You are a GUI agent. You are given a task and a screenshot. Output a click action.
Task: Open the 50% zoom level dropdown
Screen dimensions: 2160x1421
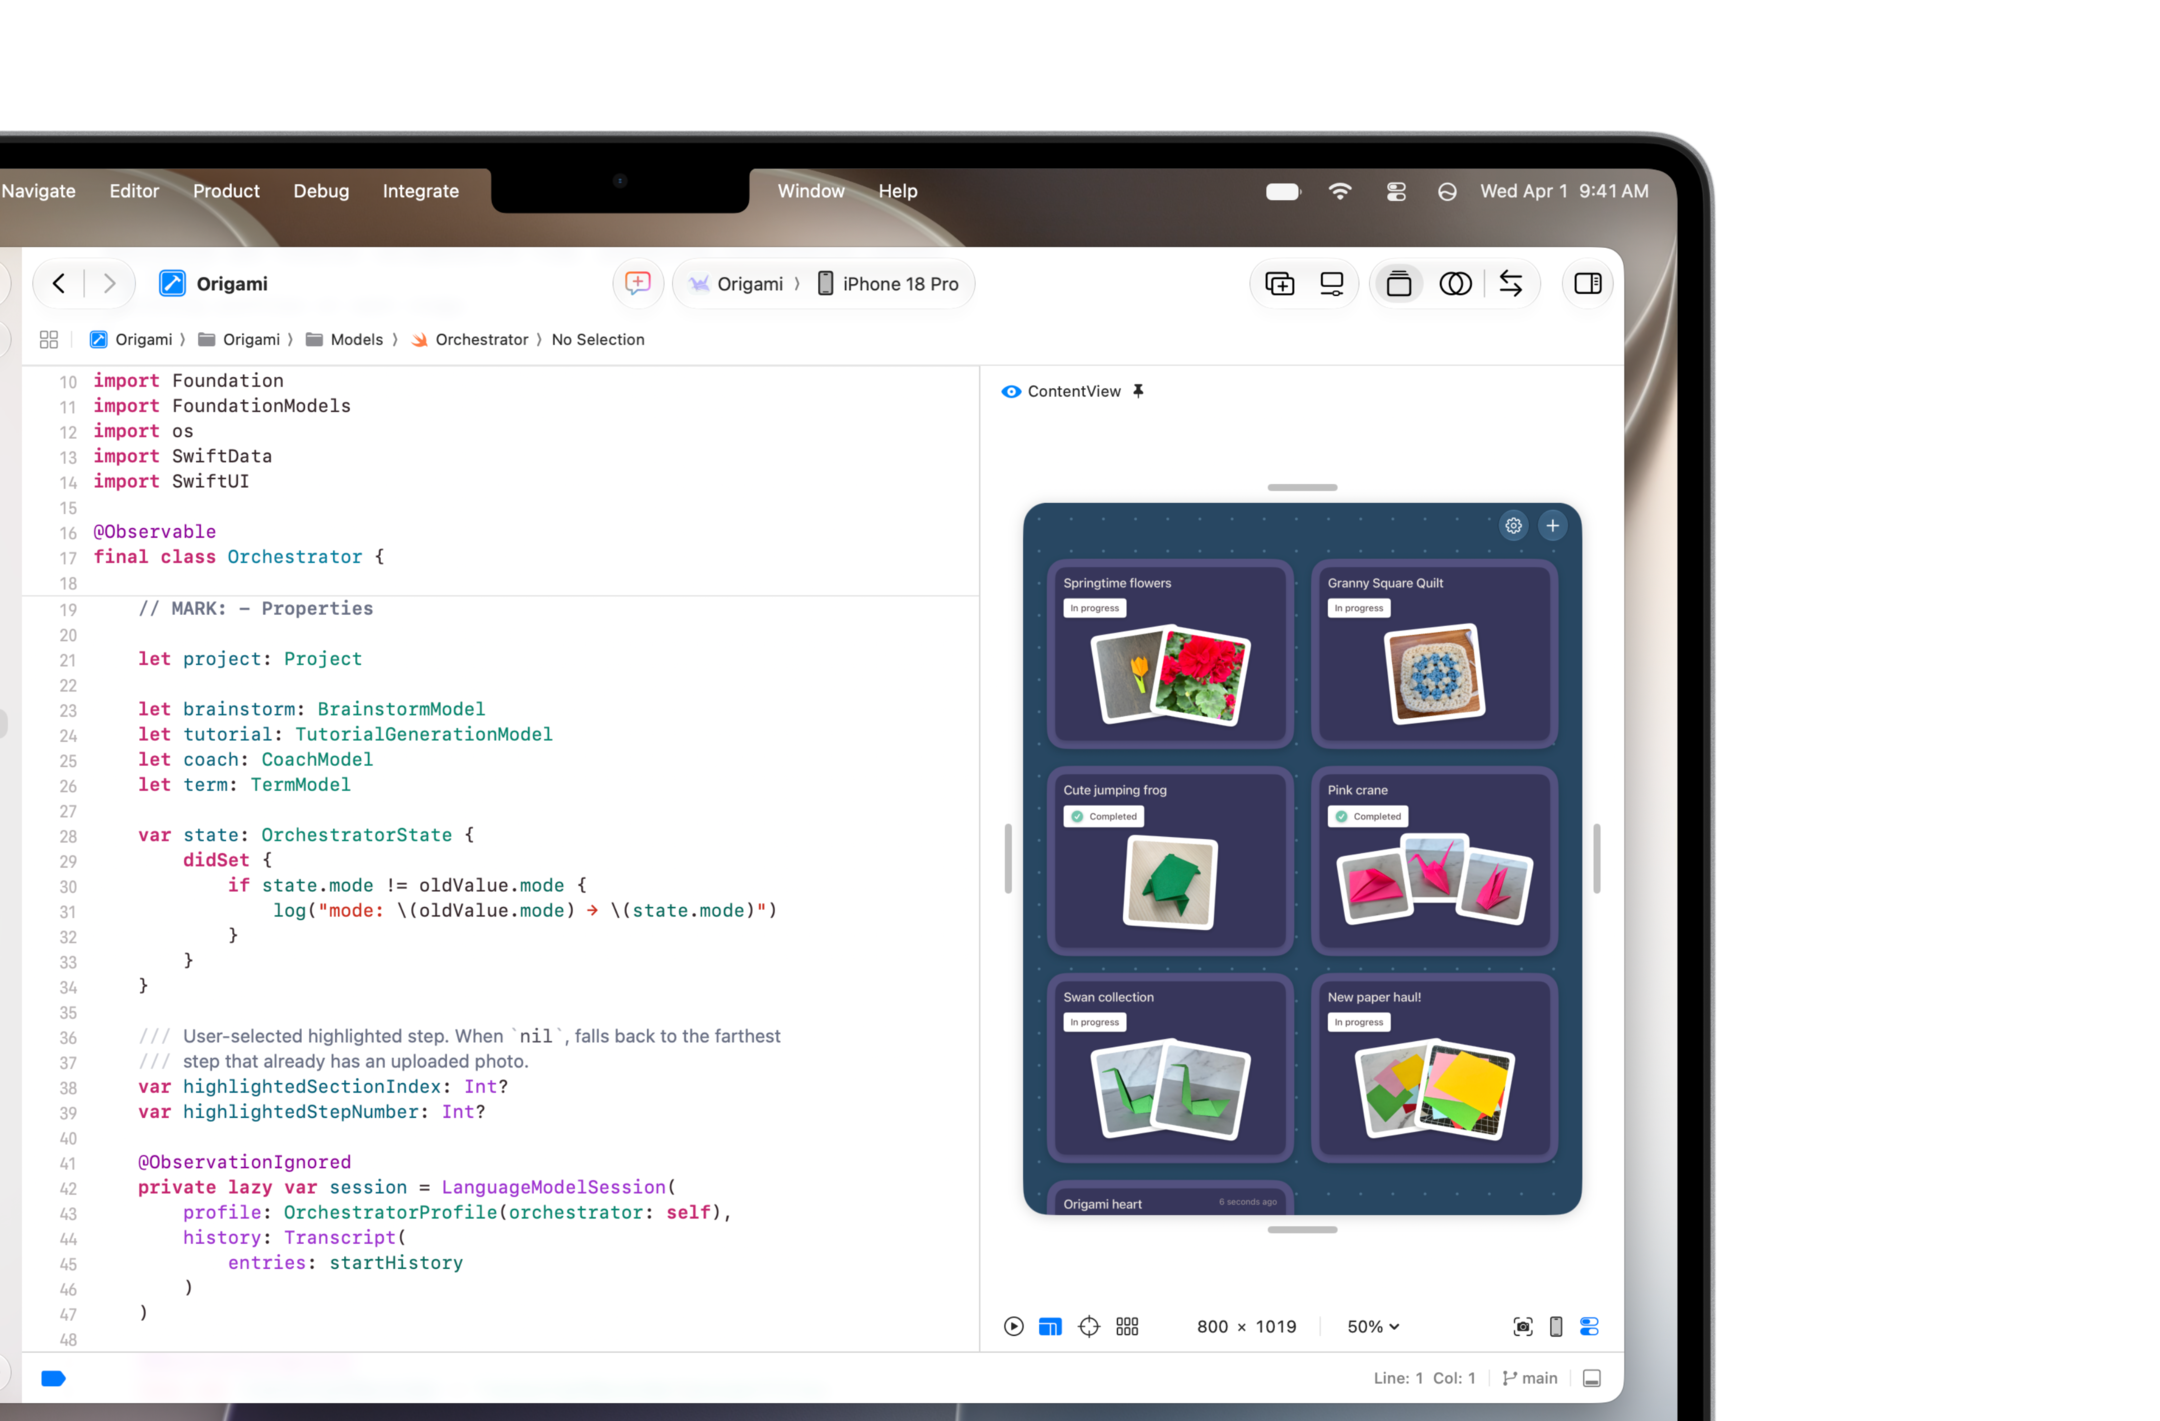click(1373, 1326)
